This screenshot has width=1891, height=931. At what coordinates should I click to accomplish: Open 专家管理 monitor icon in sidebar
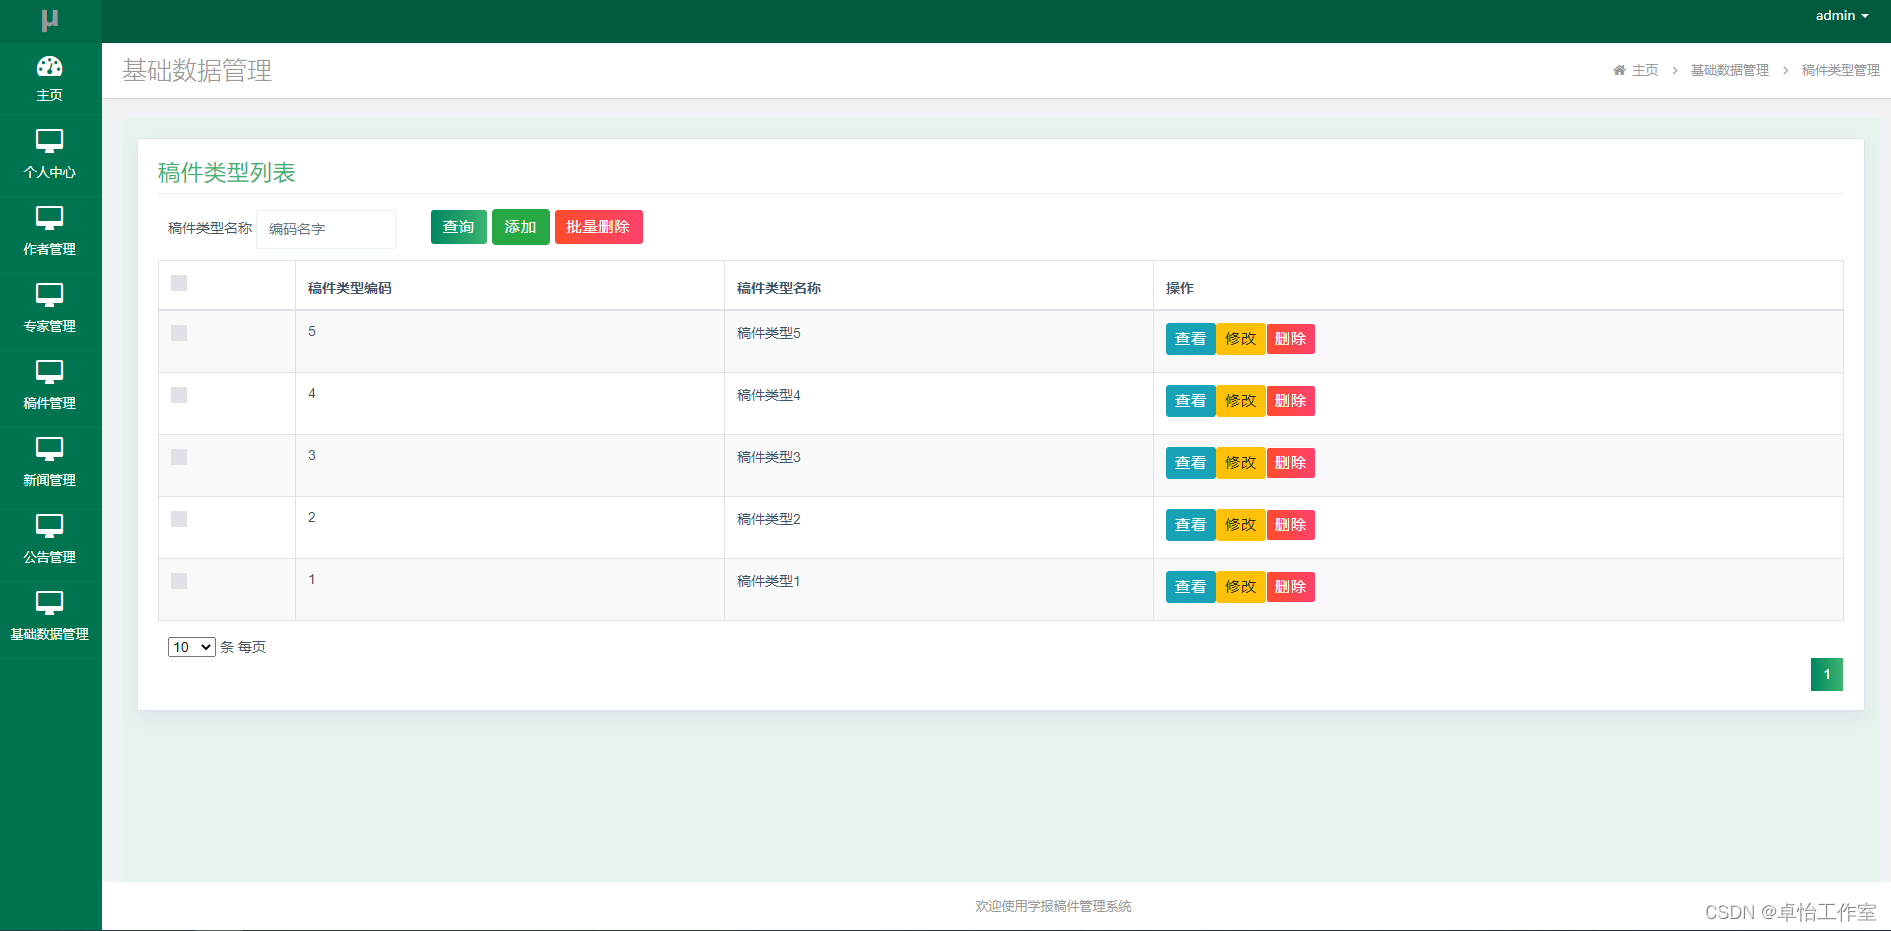point(49,295)
